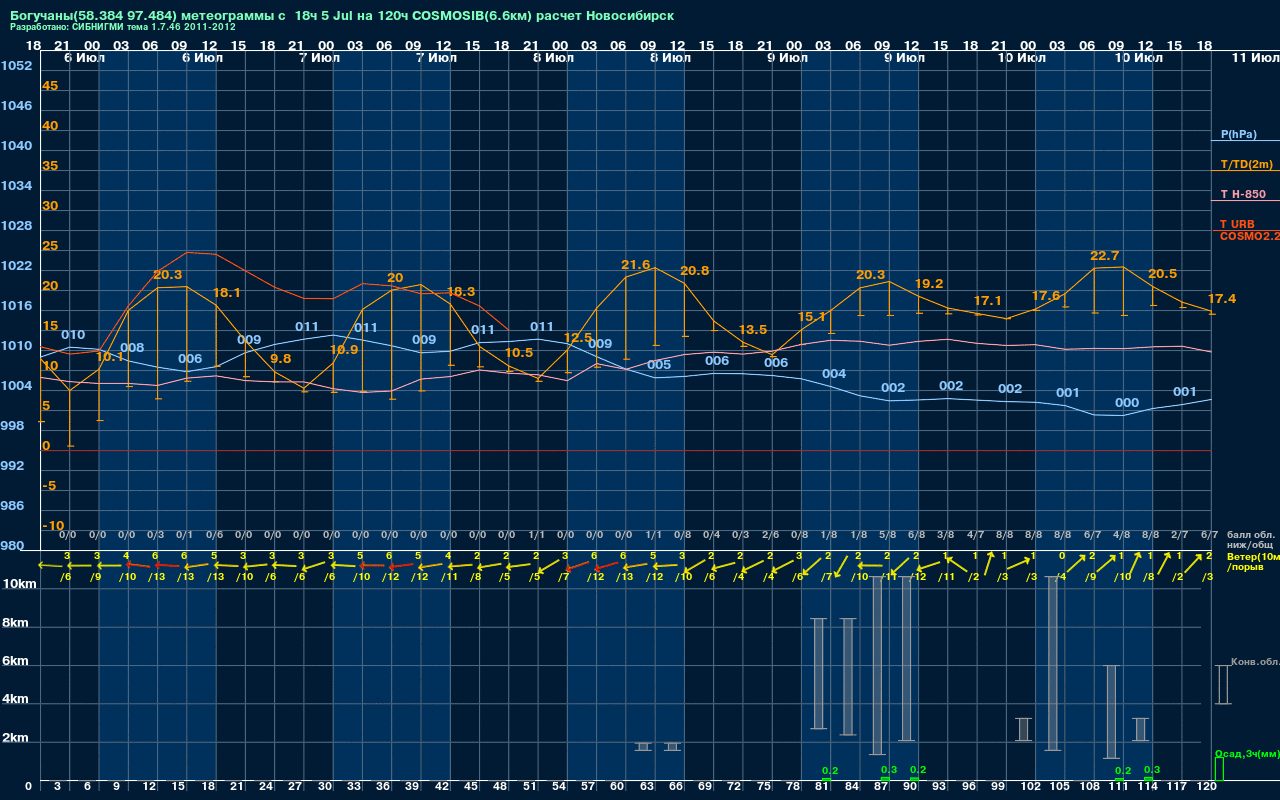Click convective cloud bar above hour 111
The image size is (1280, 800).
point(1111,712)
